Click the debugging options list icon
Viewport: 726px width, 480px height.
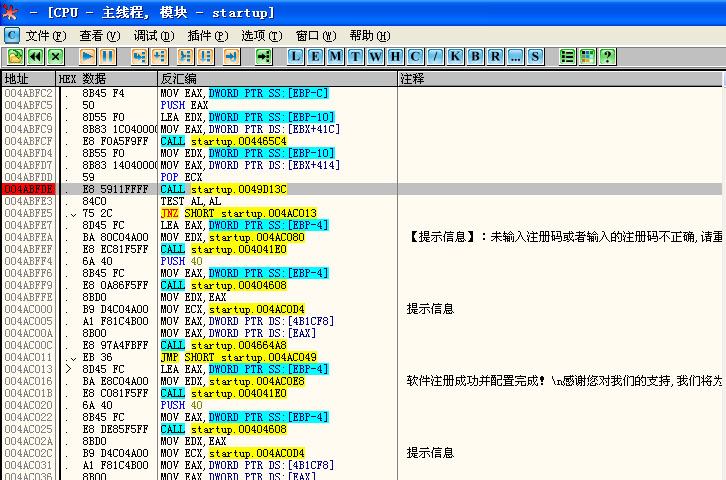[567, 56]
